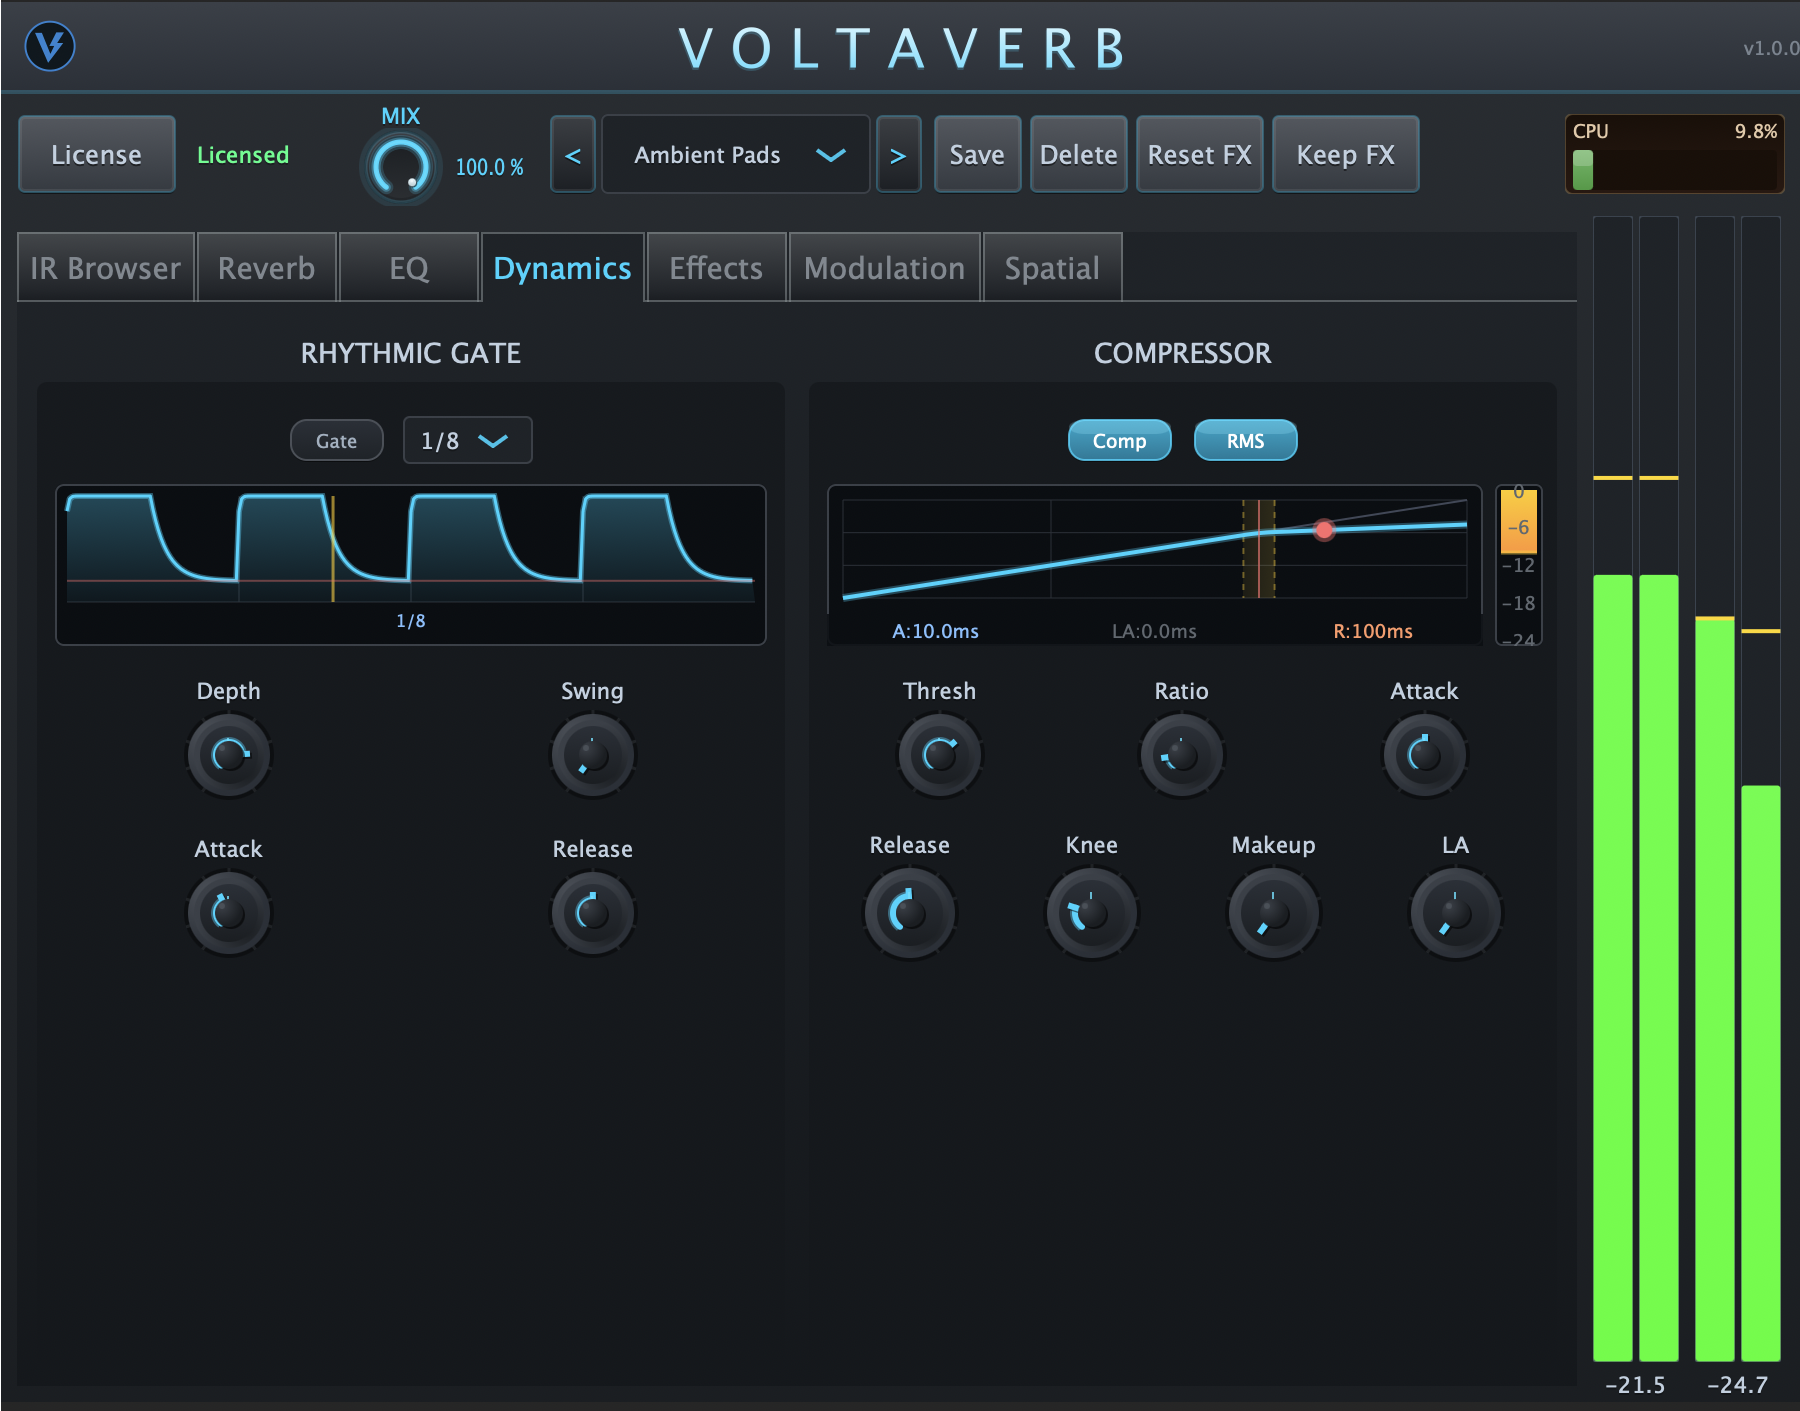Click the gain reduction meter
1800x1411 pixels.
point(1519,565)
